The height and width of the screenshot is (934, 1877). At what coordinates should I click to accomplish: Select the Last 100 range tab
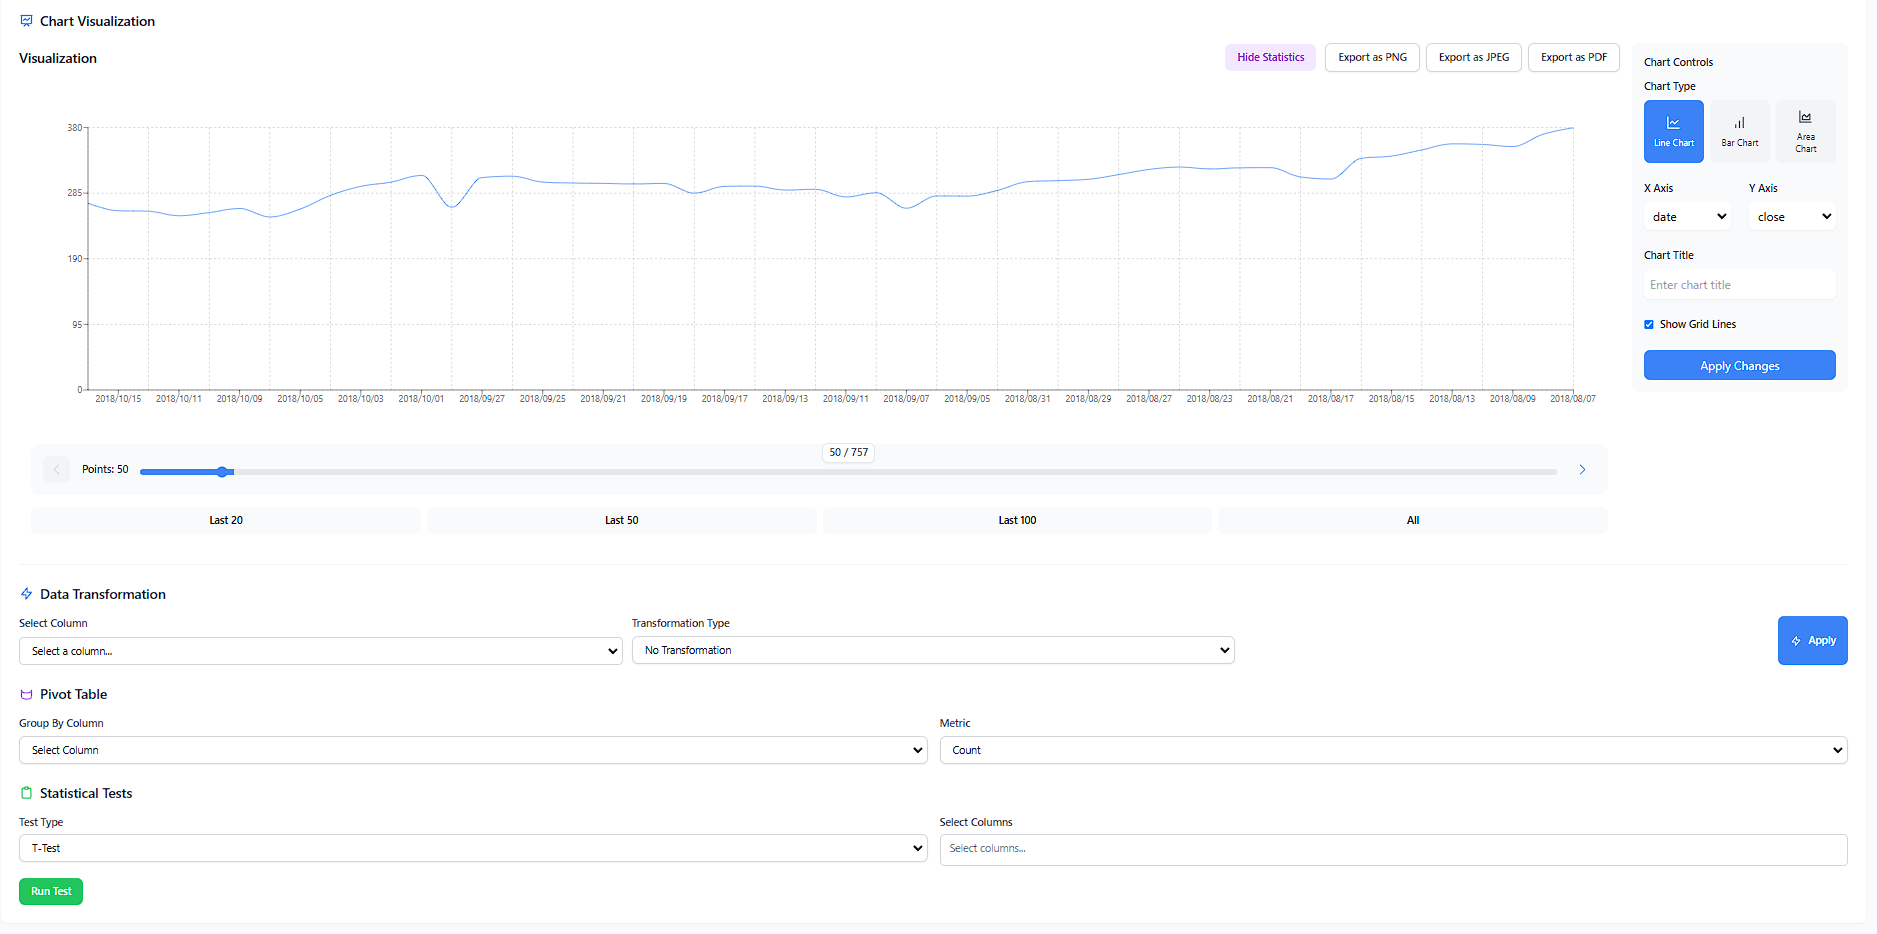coord(1017,520)
